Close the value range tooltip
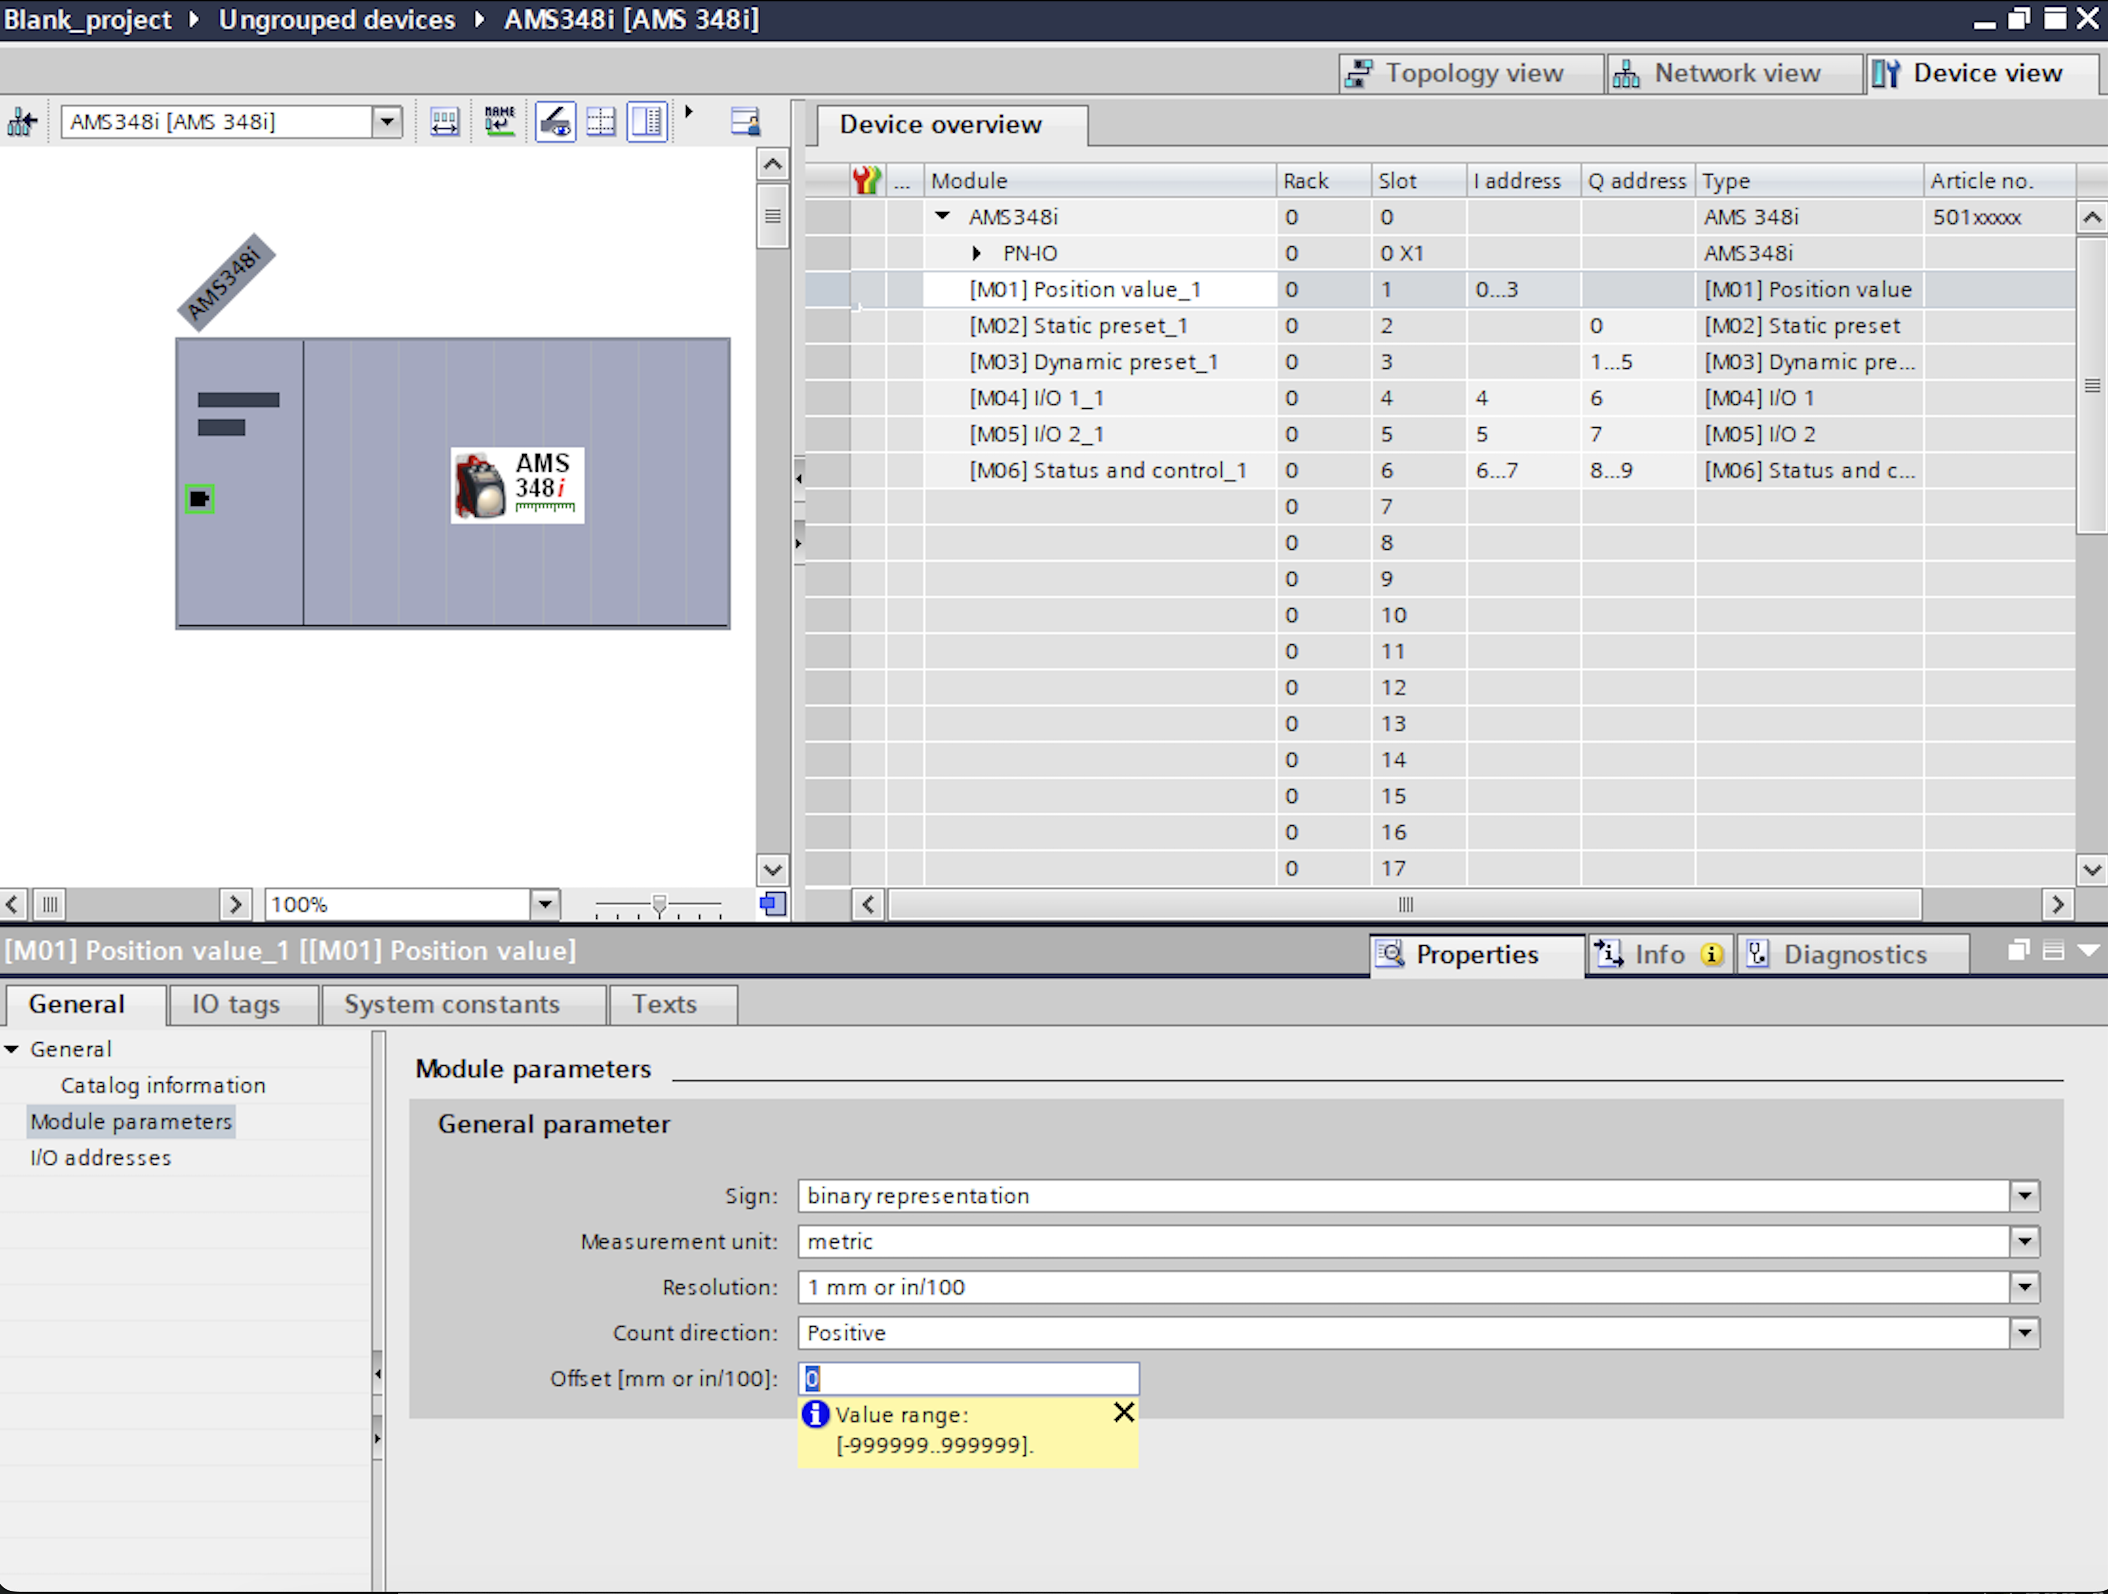 tap(1123, 1412)
